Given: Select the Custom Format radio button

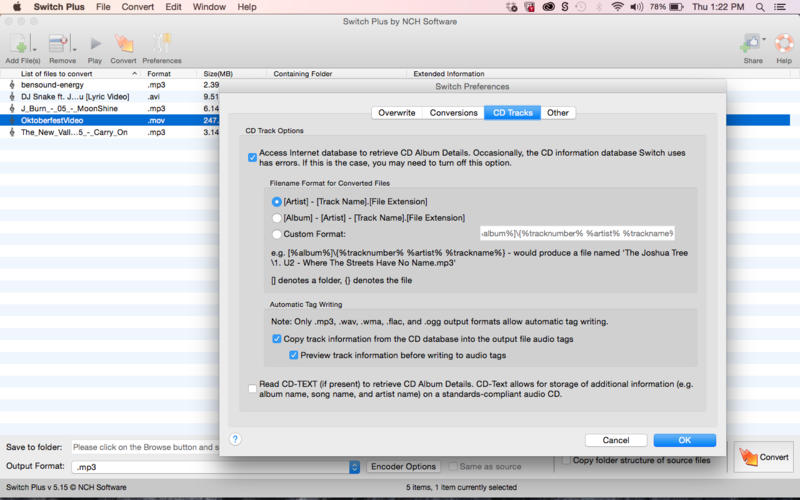Looking at the screenshot, I should click(x=277, y=234).
